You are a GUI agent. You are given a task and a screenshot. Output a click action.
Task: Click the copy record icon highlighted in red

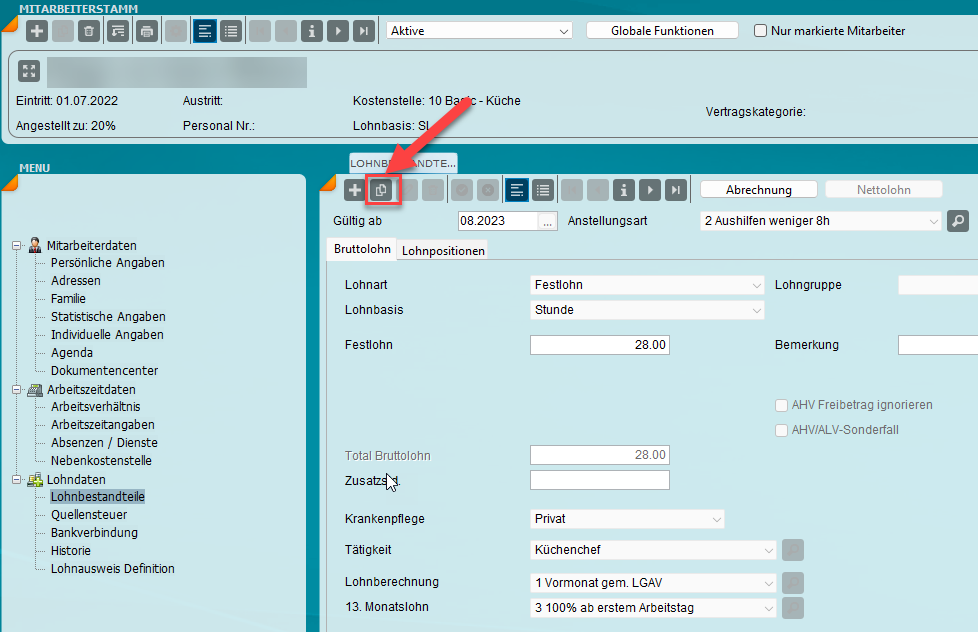(x=381, y=190)
